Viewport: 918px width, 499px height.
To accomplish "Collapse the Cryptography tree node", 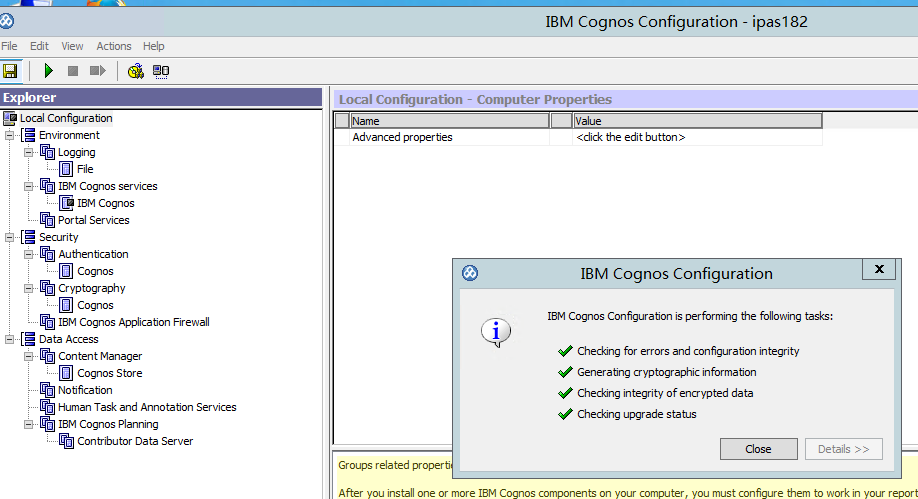I will [28, 288].
